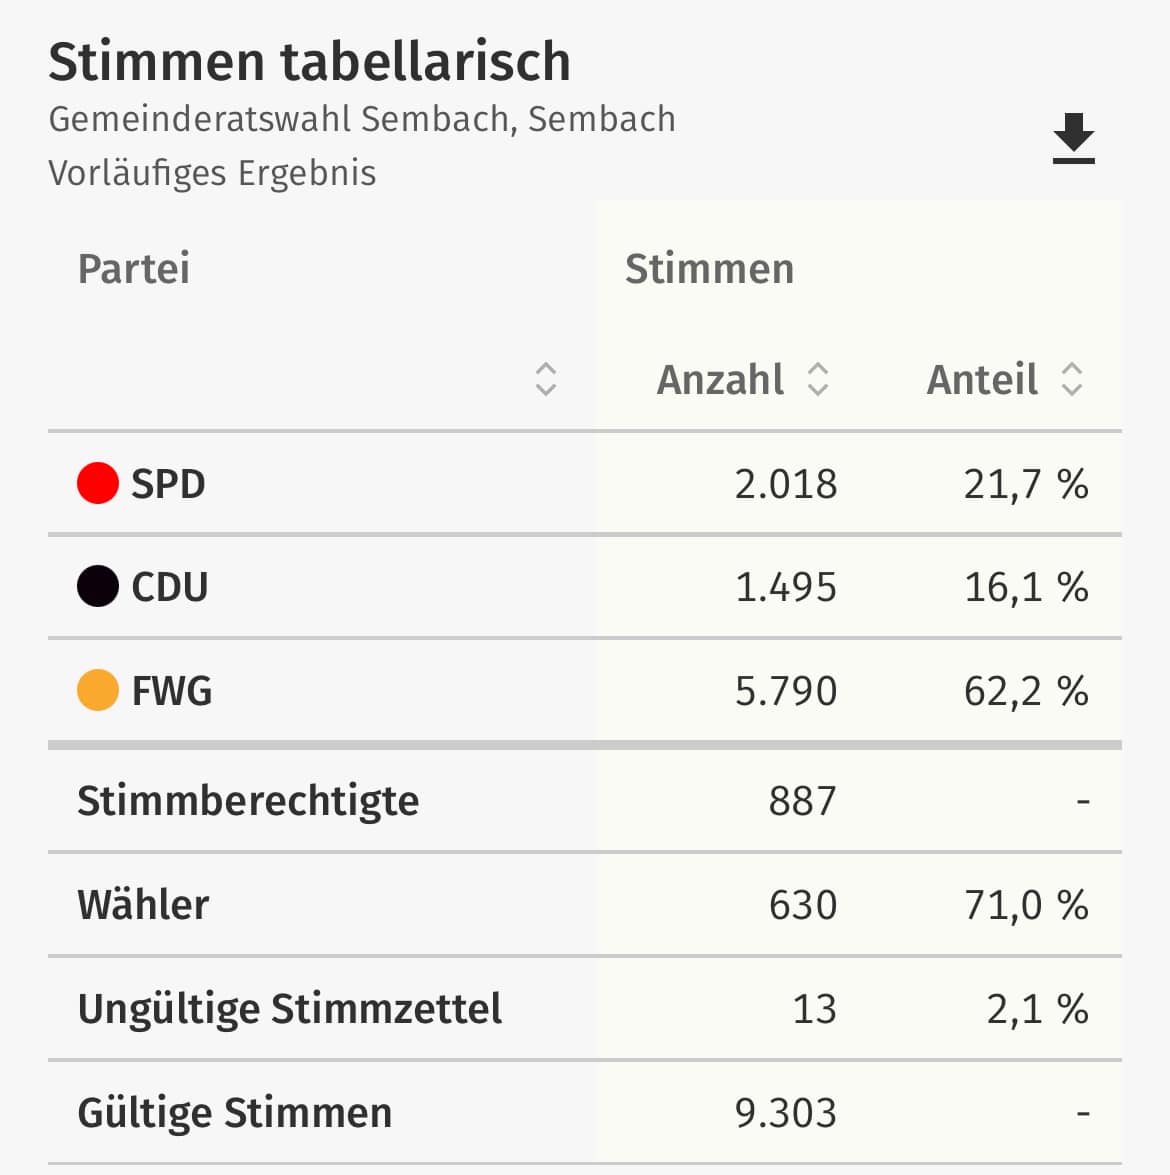The width and height of the screenshot is (1170, 1175).
Task: Click the Ungültige Stimmzettel row label
Action: point(290,1009)
